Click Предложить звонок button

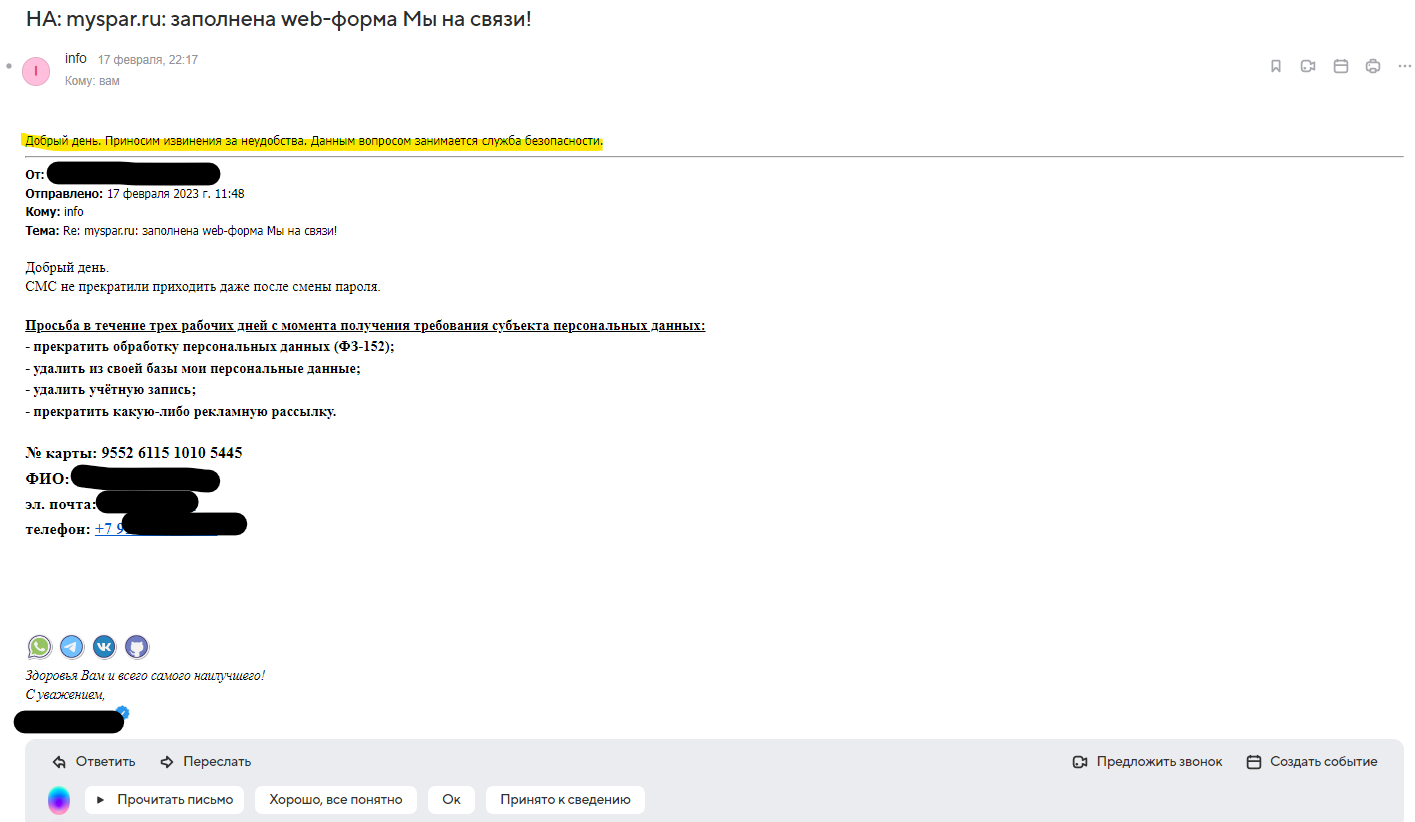click(x=1147, y=762)
